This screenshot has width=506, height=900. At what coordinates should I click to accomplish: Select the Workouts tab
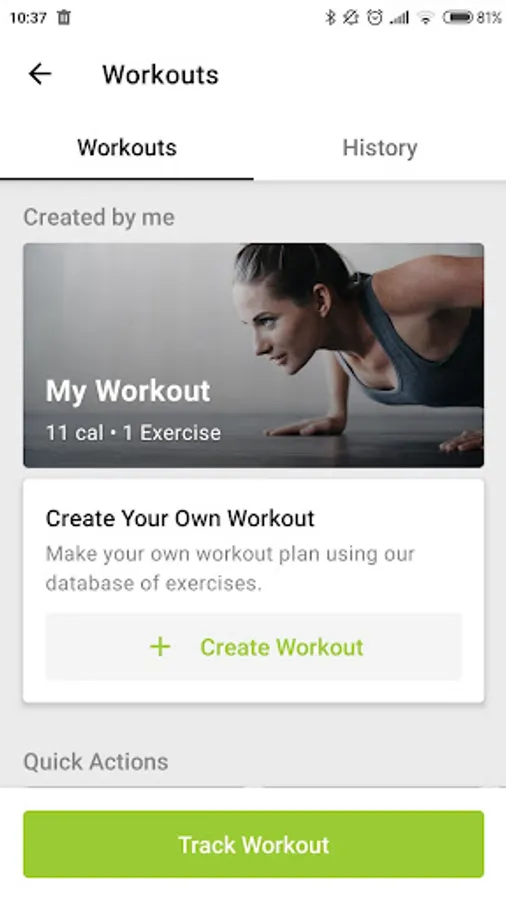127,148
